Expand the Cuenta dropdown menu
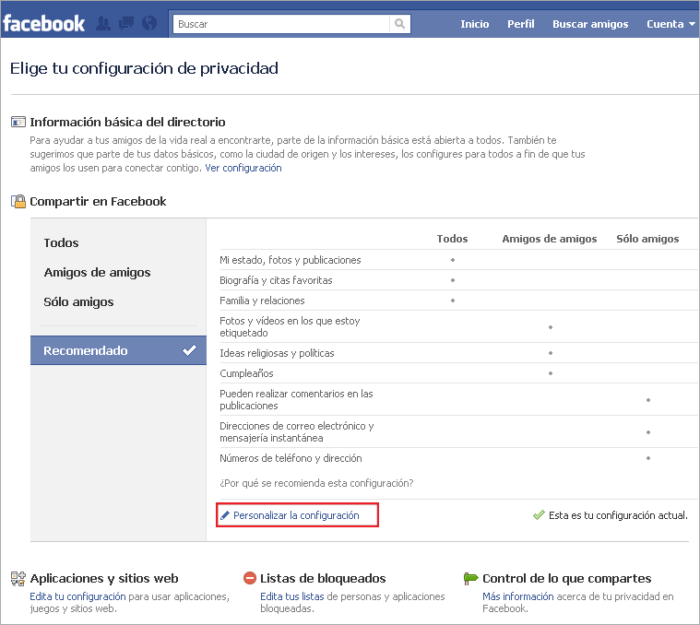 tap(671, 24)
